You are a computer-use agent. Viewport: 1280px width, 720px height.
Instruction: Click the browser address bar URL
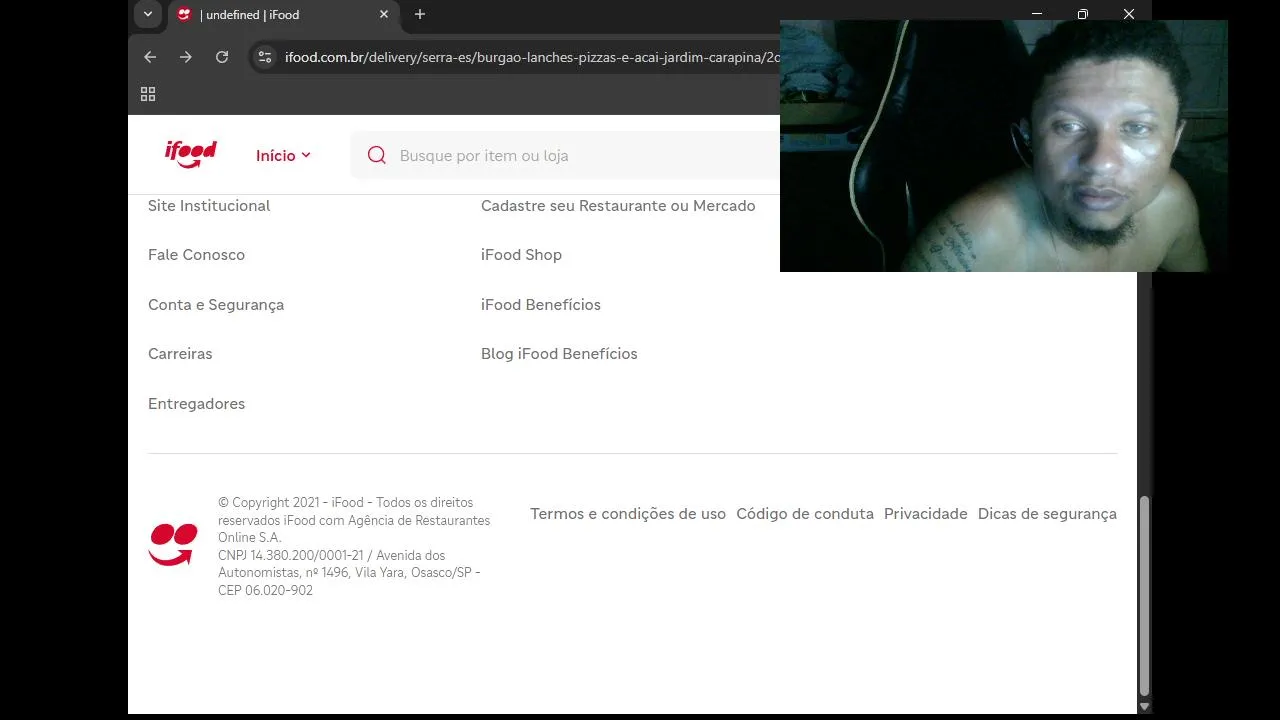[x=532, y=57]
